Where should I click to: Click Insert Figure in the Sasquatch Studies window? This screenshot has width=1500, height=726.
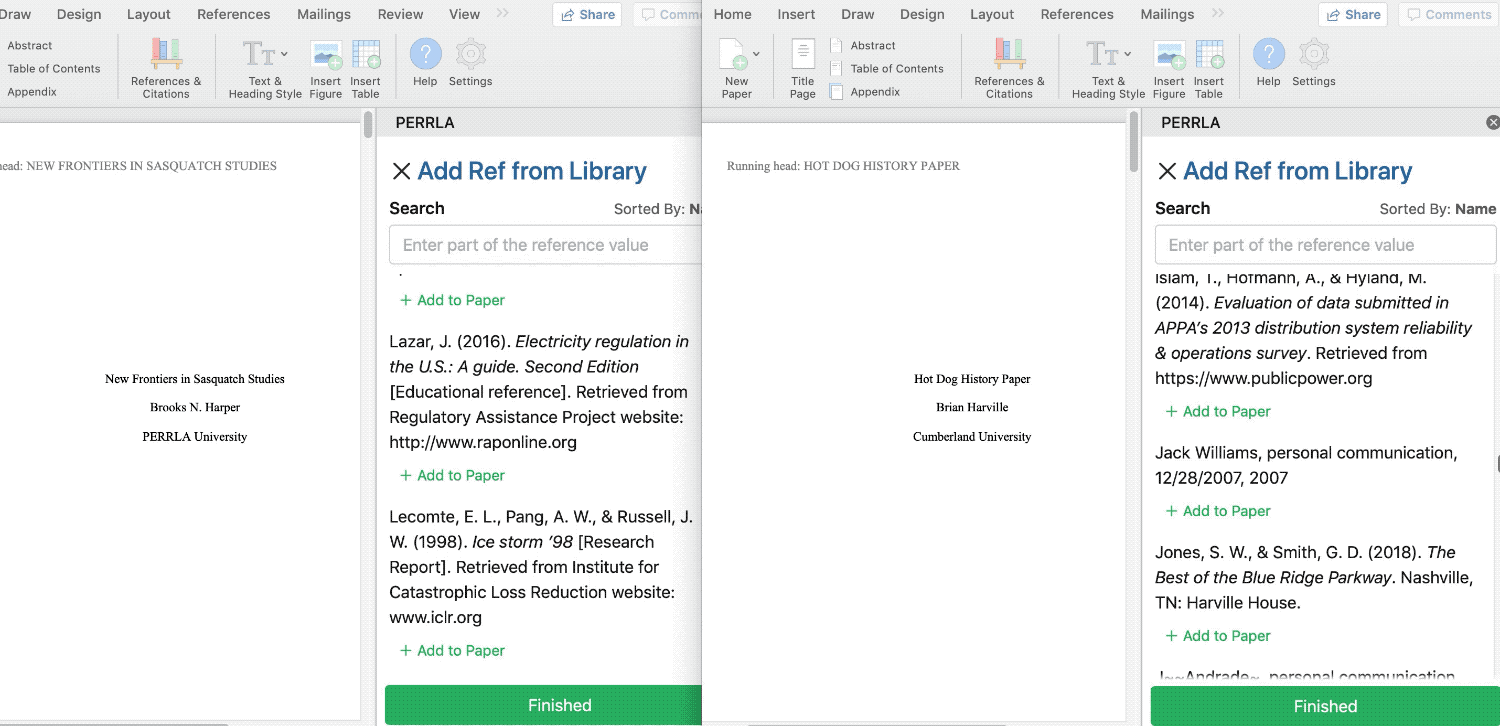tap(326, 68)
